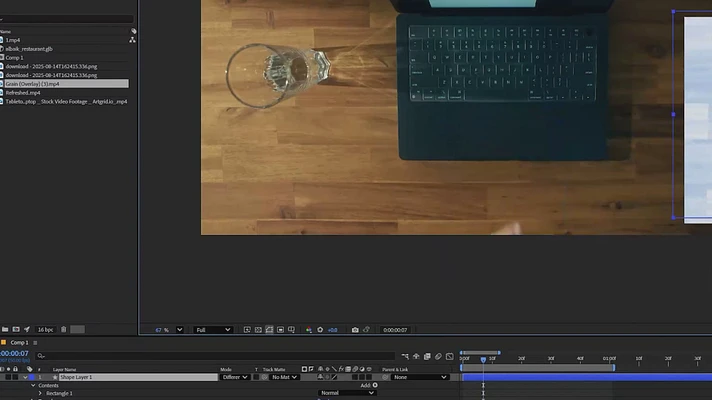Screen dimensions: 712x400
Task: Toggle shy switch for Shape Layer 1
Action: 320,377
